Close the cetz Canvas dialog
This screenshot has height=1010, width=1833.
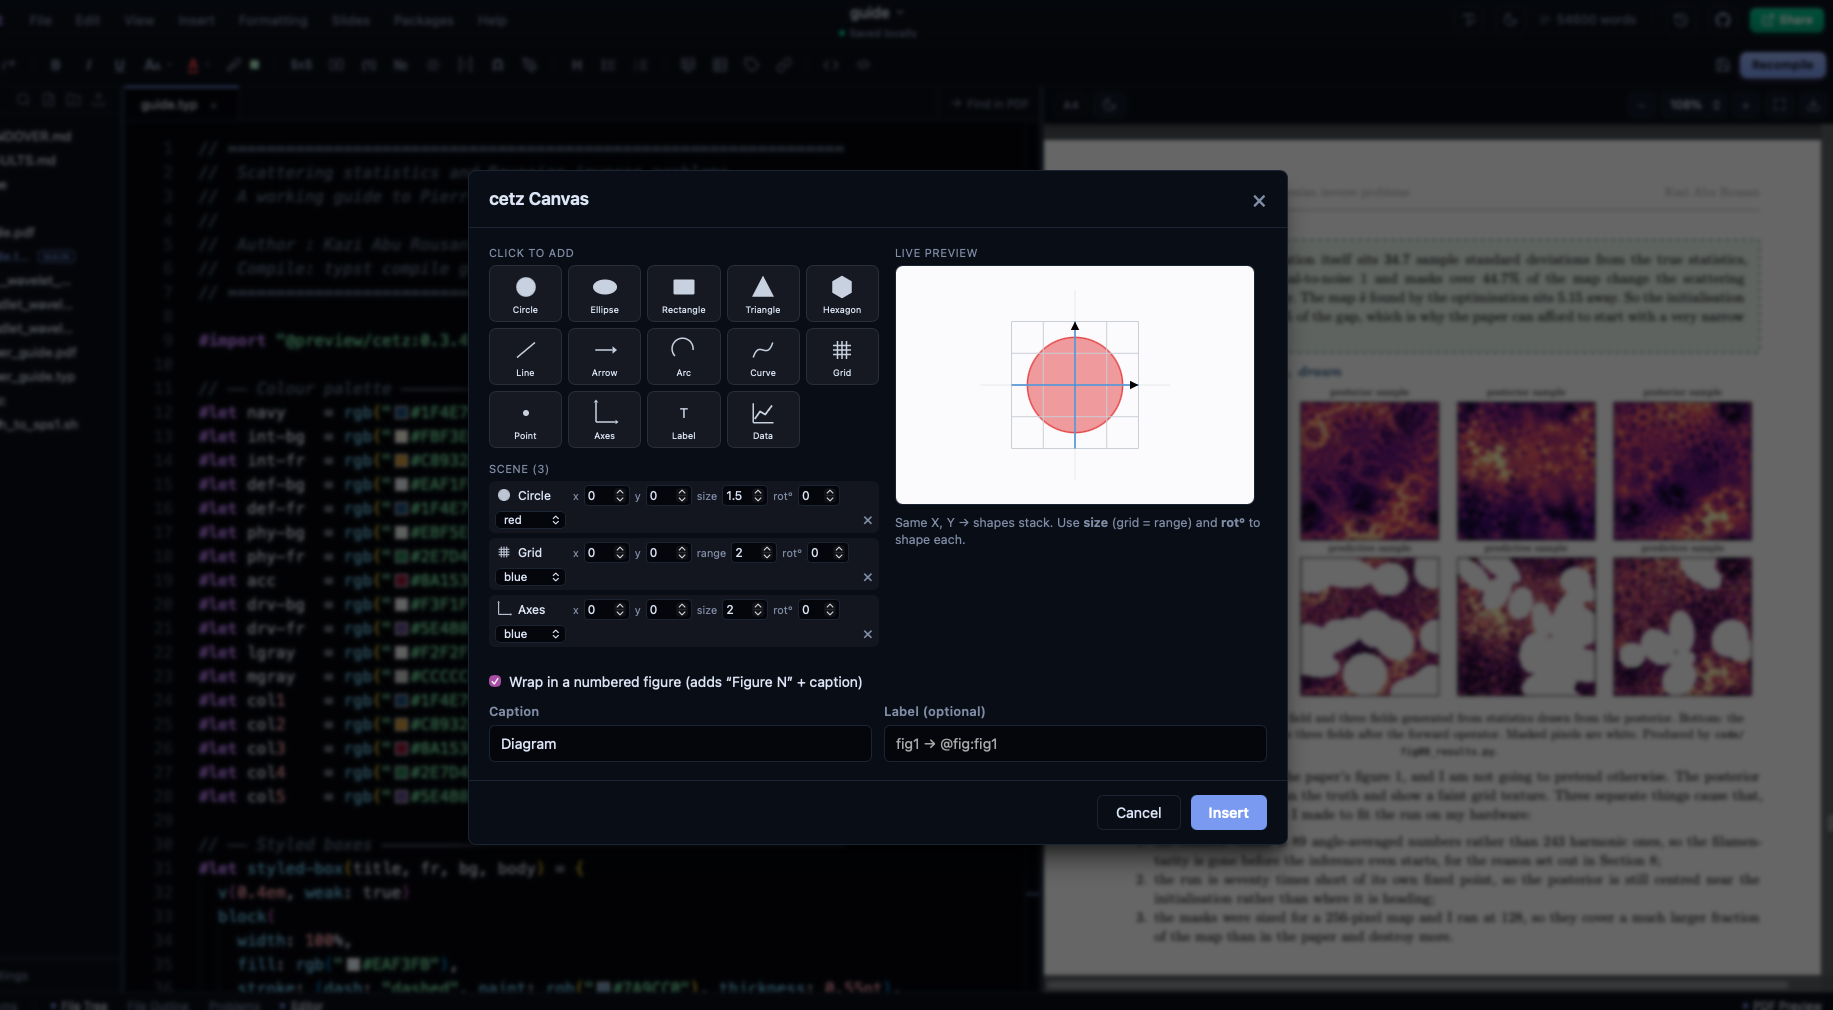pyautogui.click(x=1259, y=201)
